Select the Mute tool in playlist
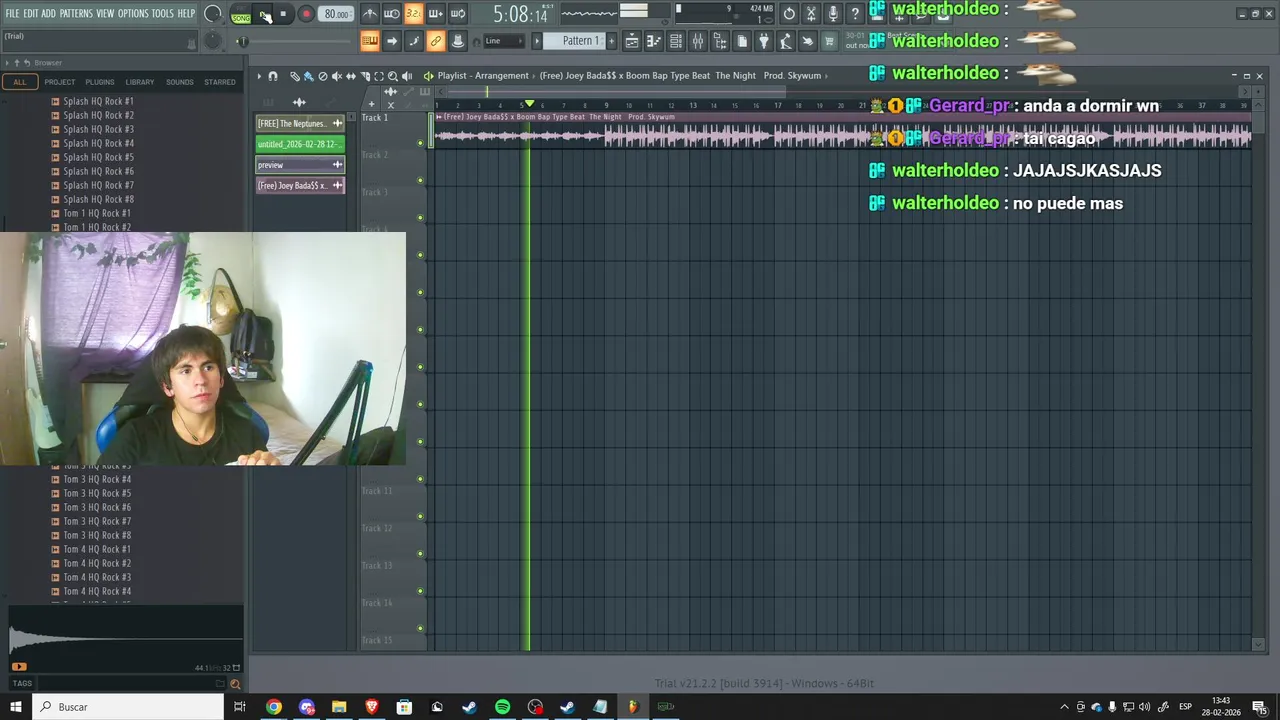Image resolution: width=1280 pixels, height=720 pixels. pyautogui.click(x=337, y=76)
